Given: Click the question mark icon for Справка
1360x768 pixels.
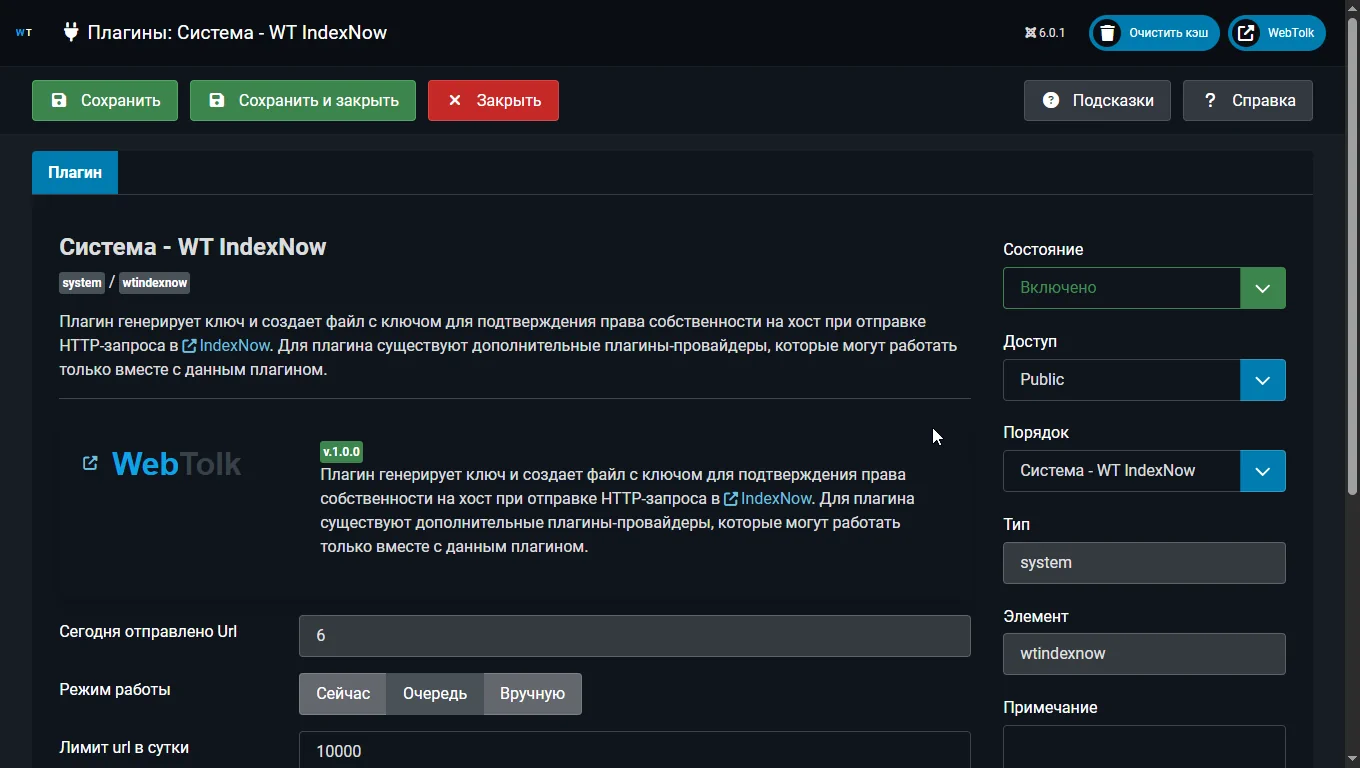Looking at the screenshot, I should point(1210,100).
